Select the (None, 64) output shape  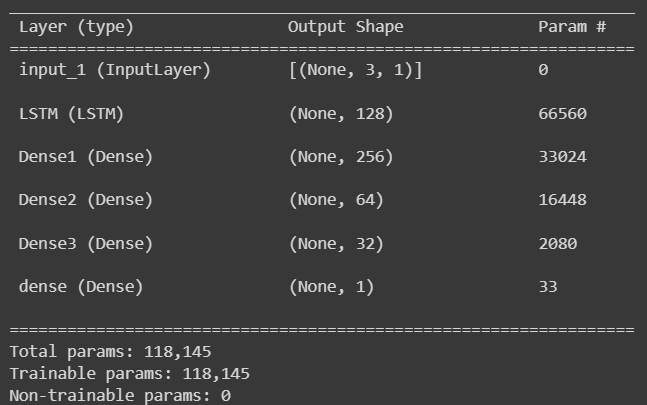pos(336,200)
